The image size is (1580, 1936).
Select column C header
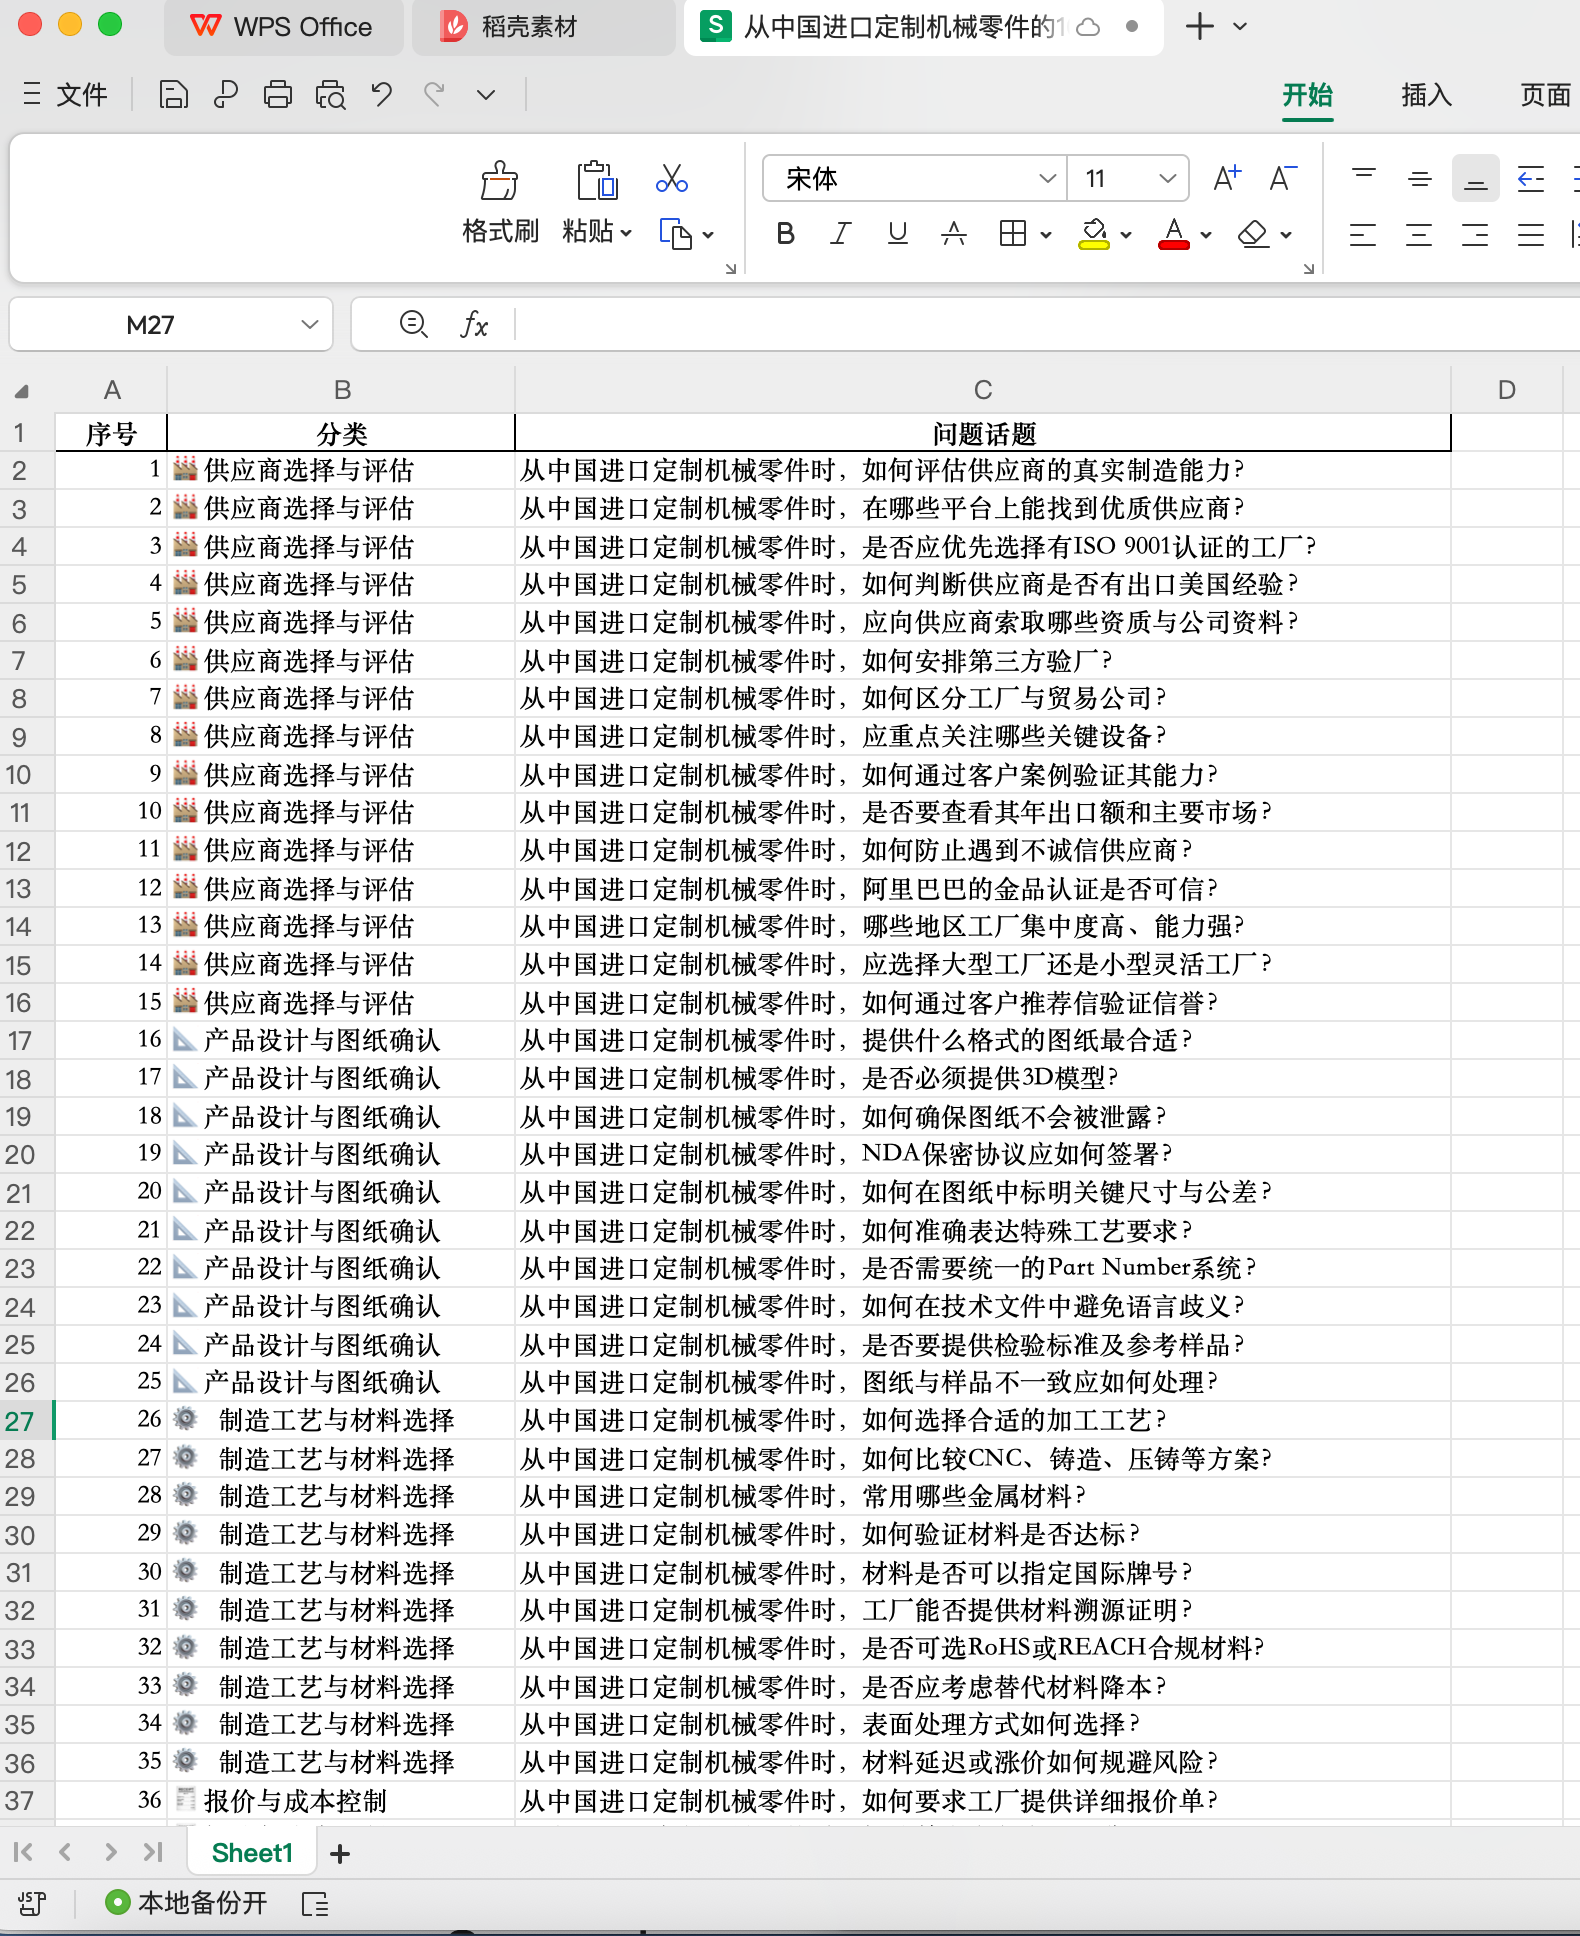click(x=983, y=390)
